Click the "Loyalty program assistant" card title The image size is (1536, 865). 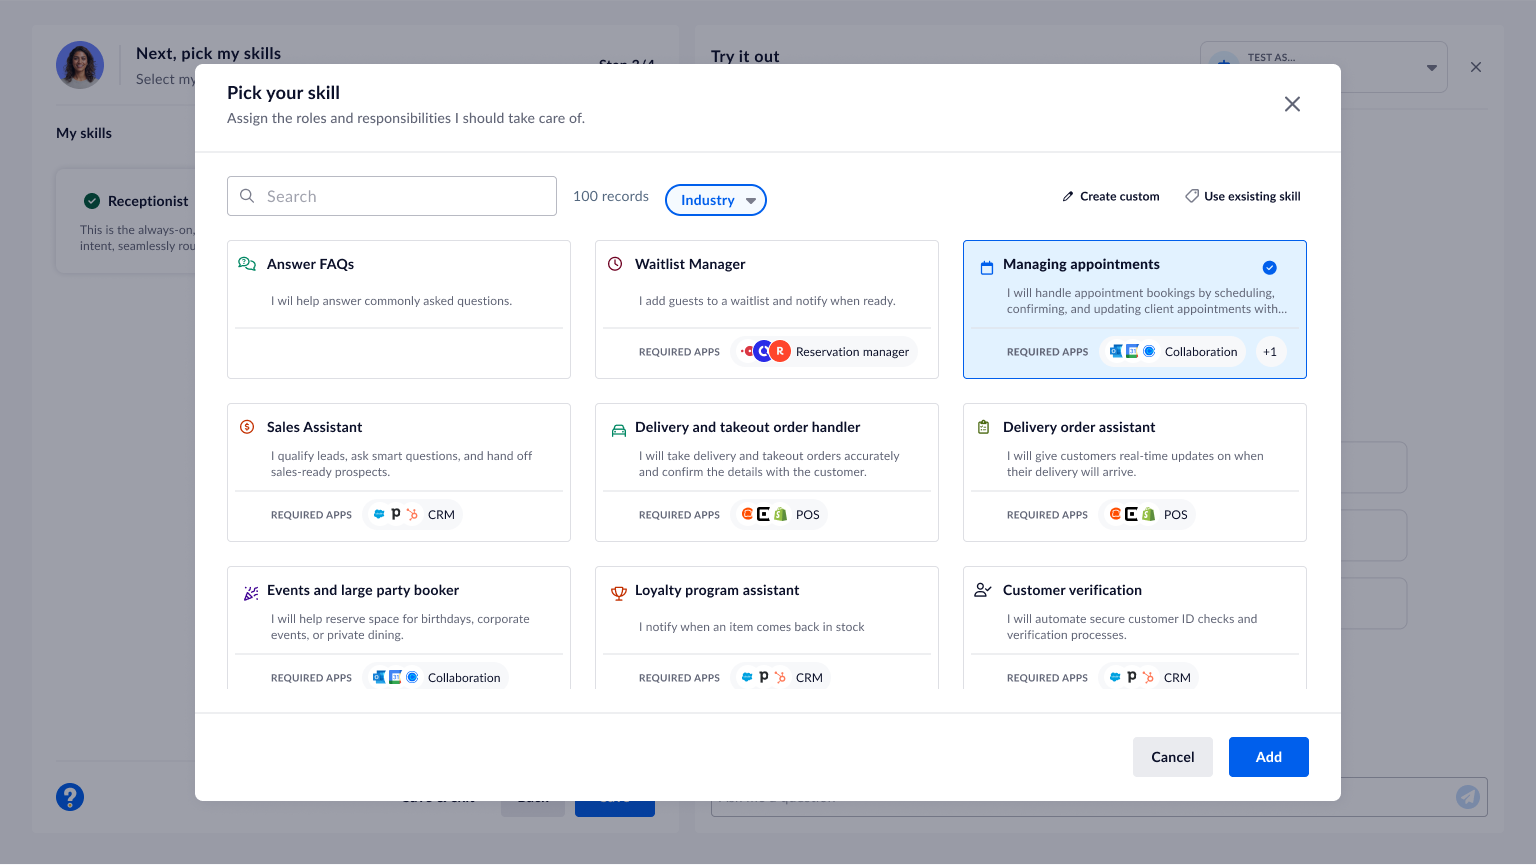pos(717,590)
